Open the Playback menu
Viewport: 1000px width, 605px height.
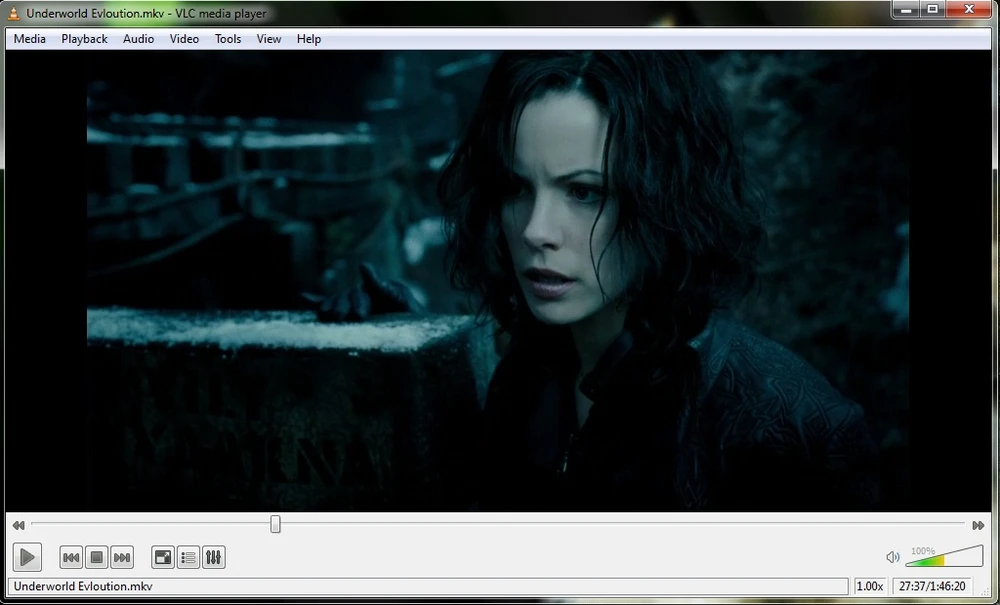84,39
